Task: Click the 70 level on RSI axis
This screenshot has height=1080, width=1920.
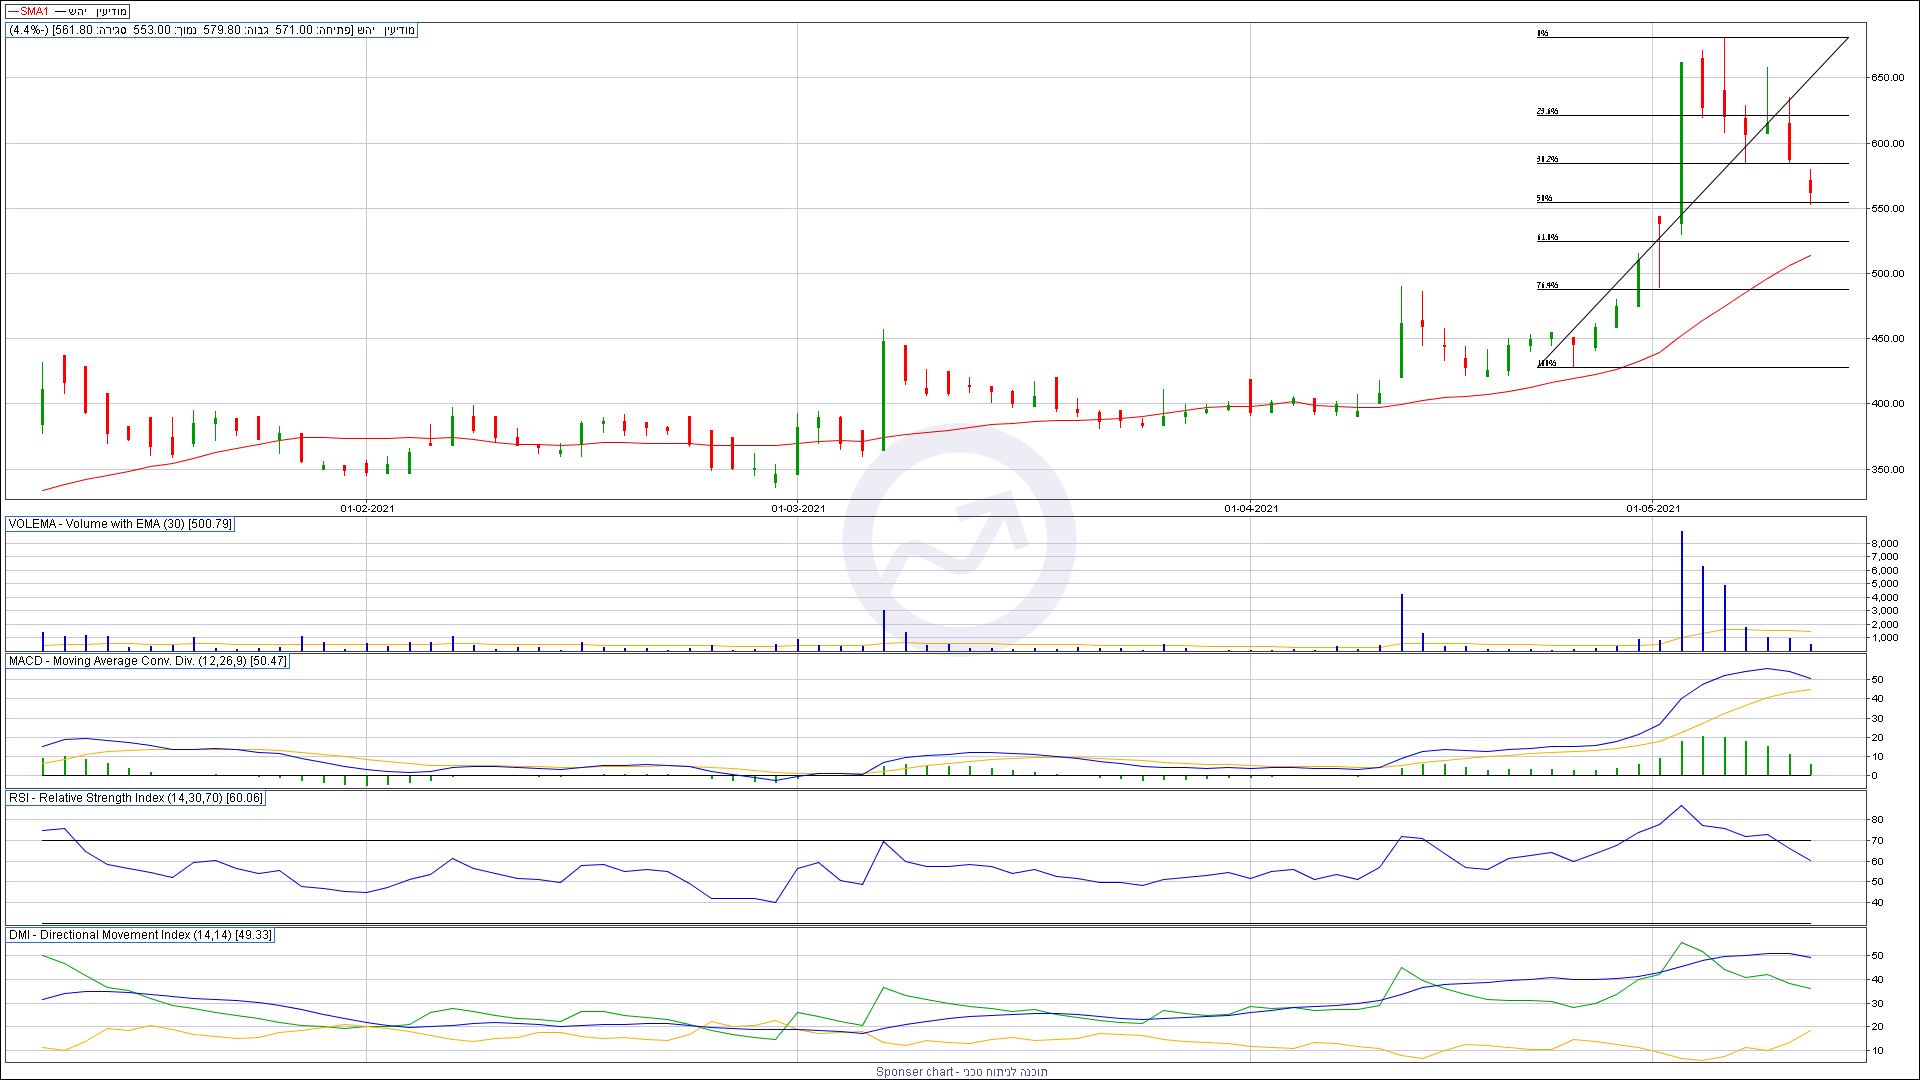Action: [1877, 841]
